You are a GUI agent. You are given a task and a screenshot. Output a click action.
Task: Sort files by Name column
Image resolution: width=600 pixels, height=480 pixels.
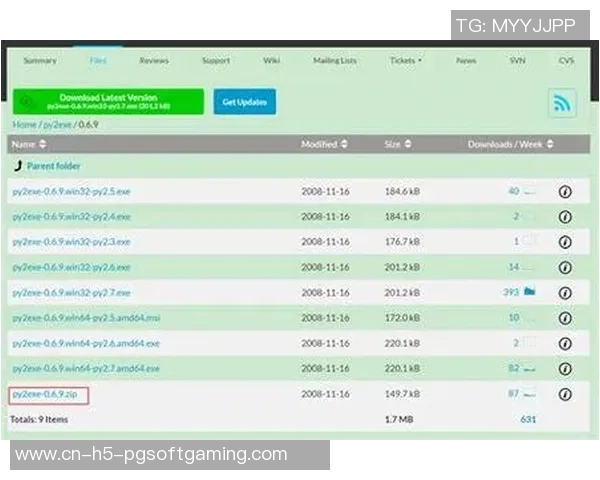28,145
